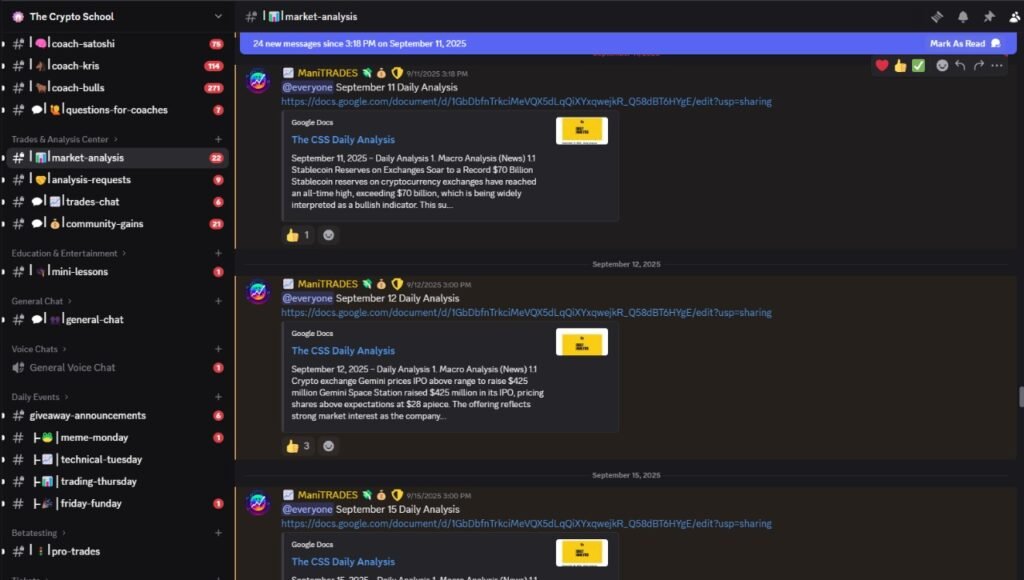Toggle the thumbs up reaction showing 3
This screenshot has height=580, width=1024.
tap(298, 446)
